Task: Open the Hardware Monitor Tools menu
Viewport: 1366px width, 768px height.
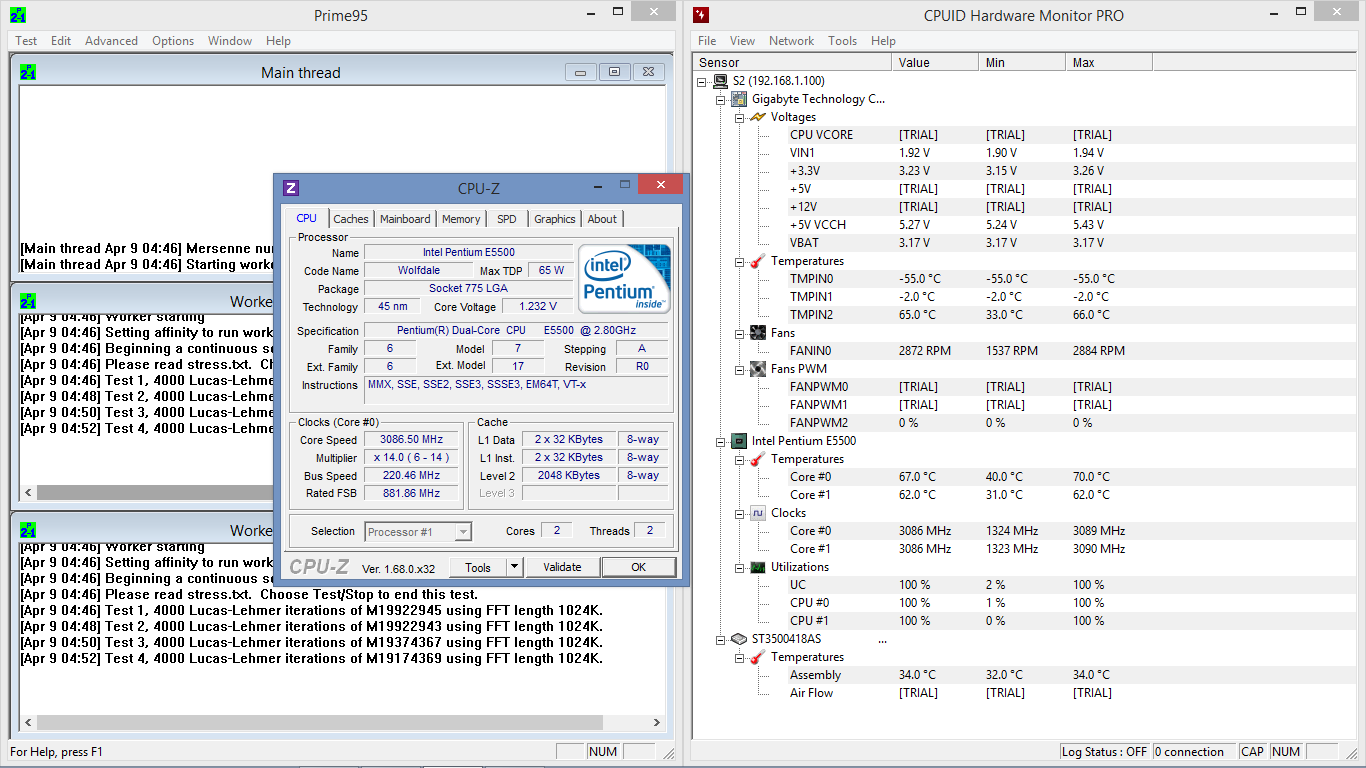Action: pyautogui.click(x=842, y=41)
